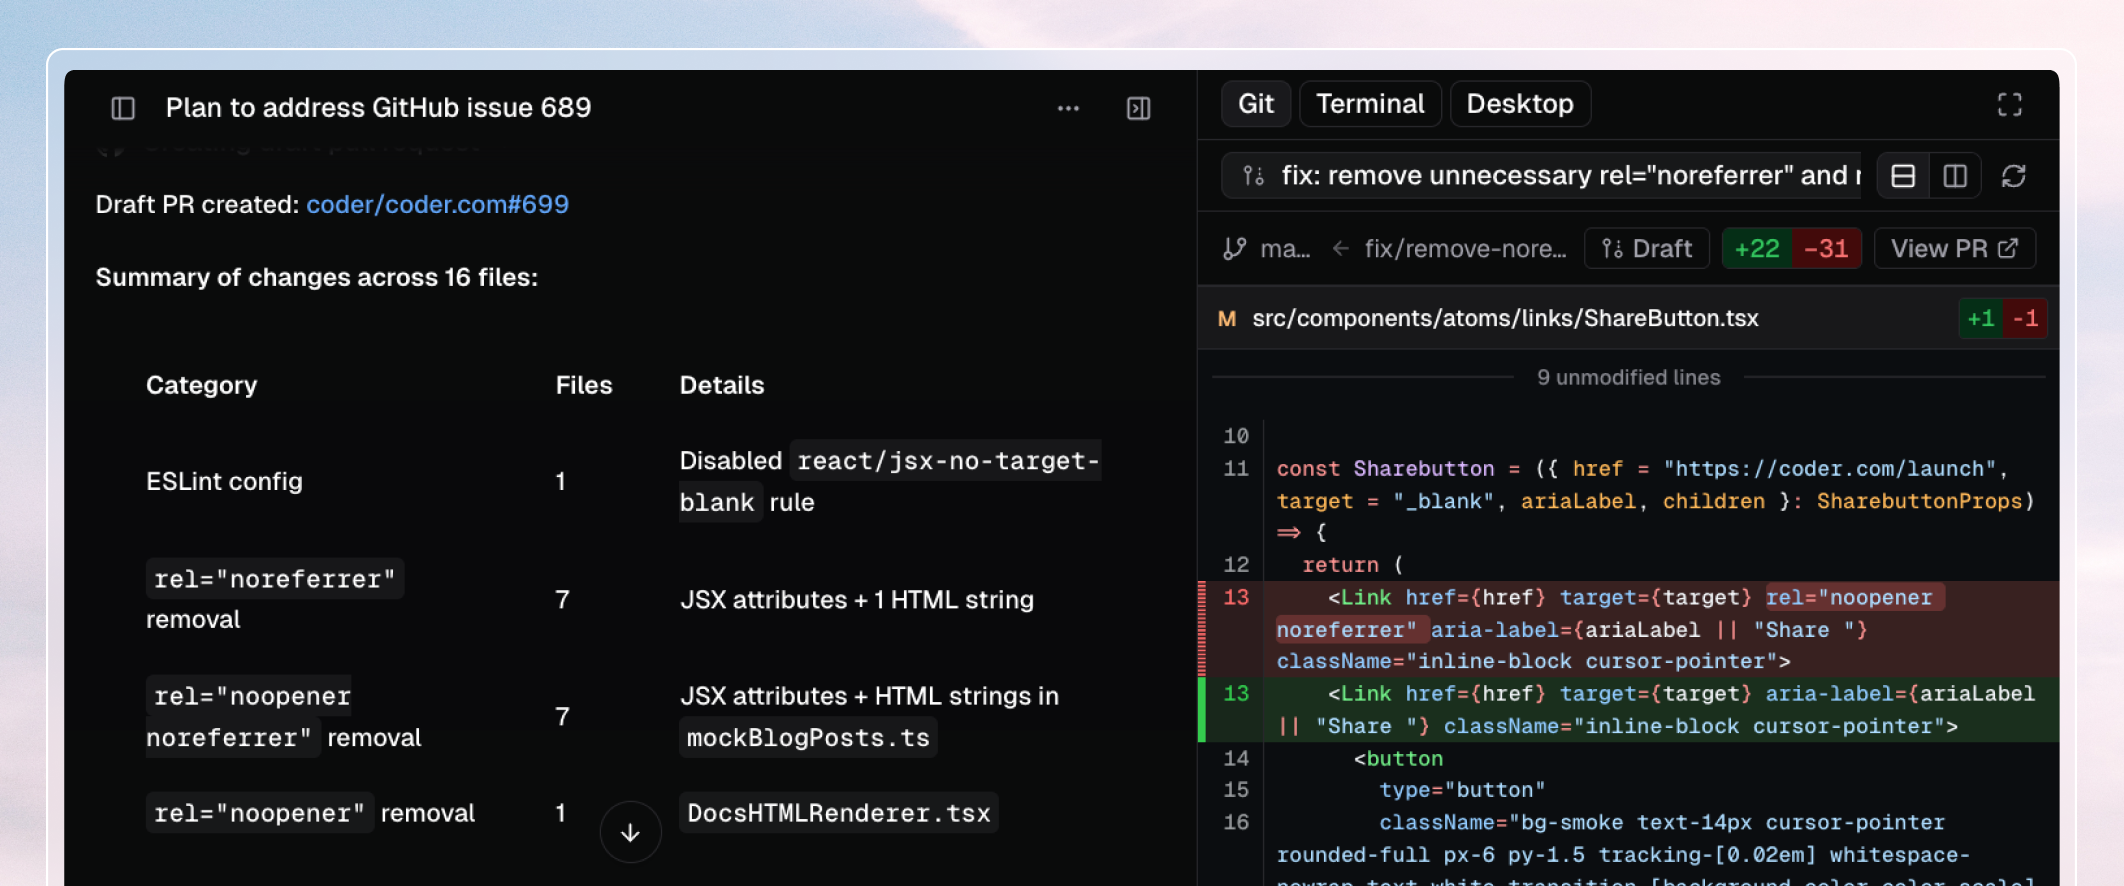Viewport: 2124px width, 886px height.
Task: Toggle the left sidebar panel icon
Action: click(x=123, y=108)
